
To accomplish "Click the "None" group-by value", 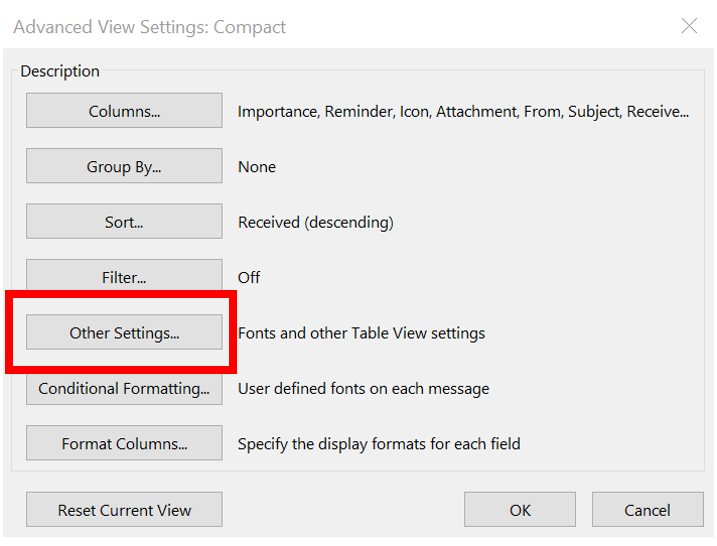I will [257, 167].
